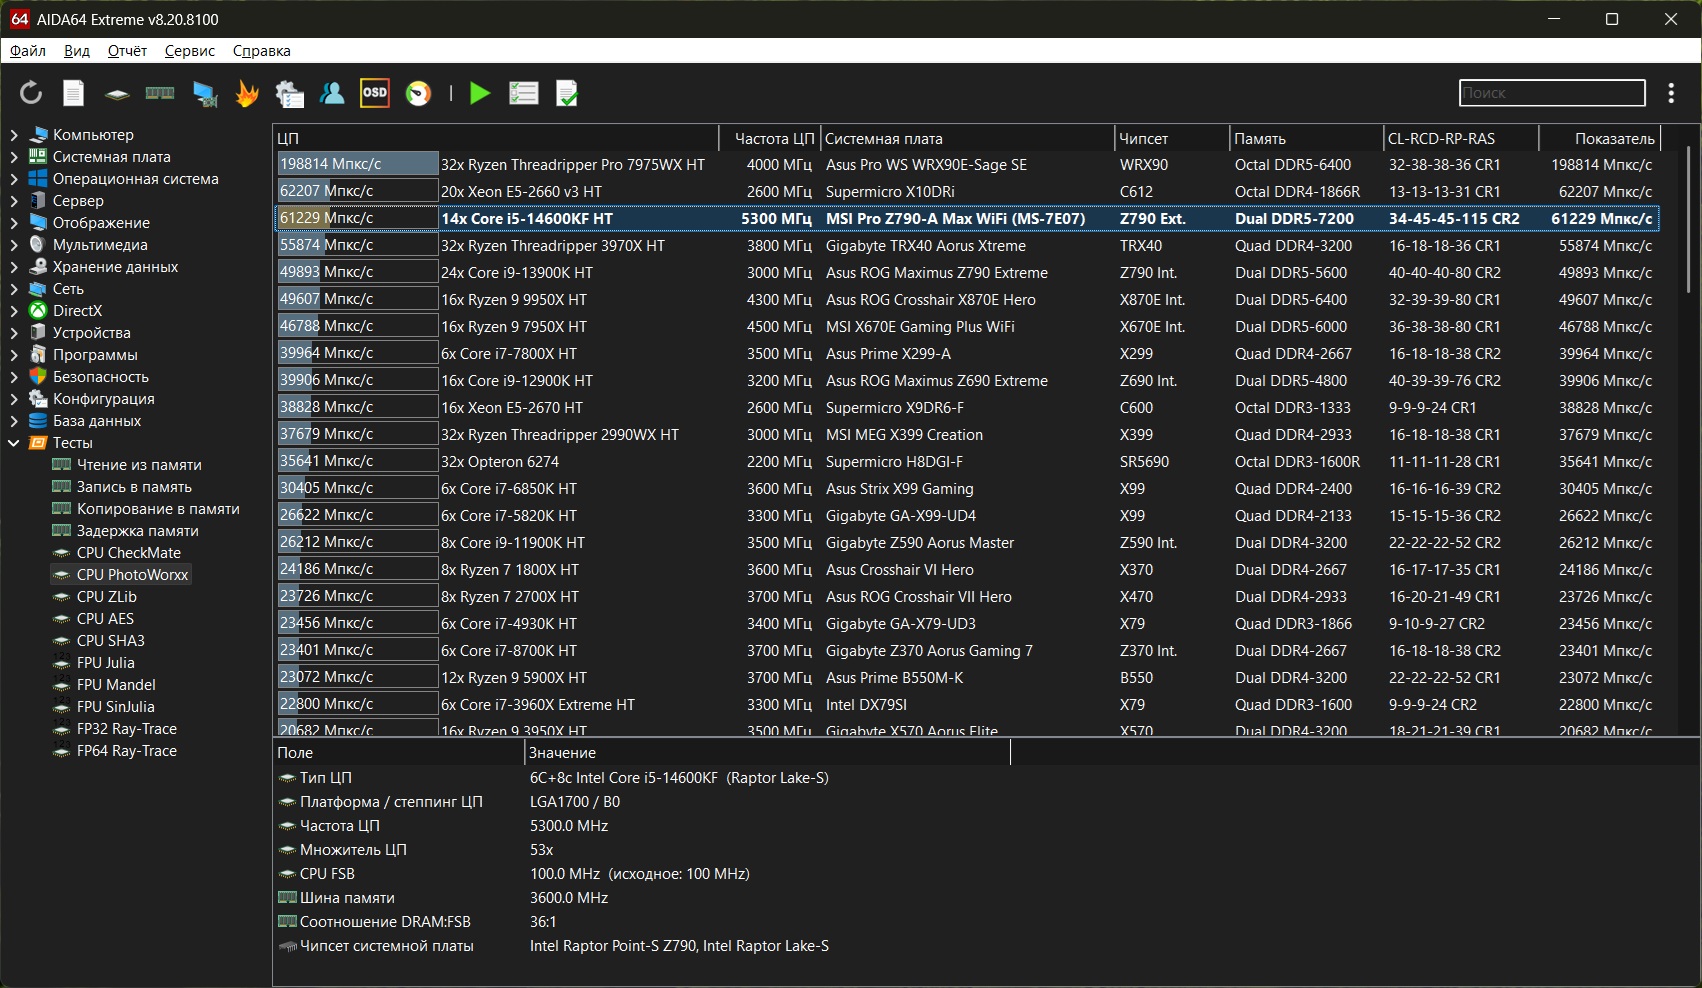Collapse the Тесты tree node
The width and height of the screenshot is (1702, 988).
[14, 442]
